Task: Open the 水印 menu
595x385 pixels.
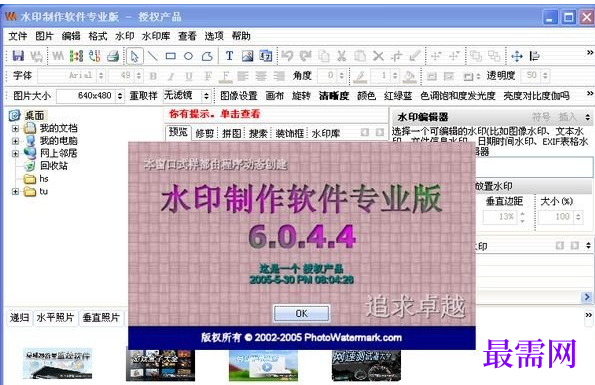Action: pyautogui.click(x=124, y=36)
